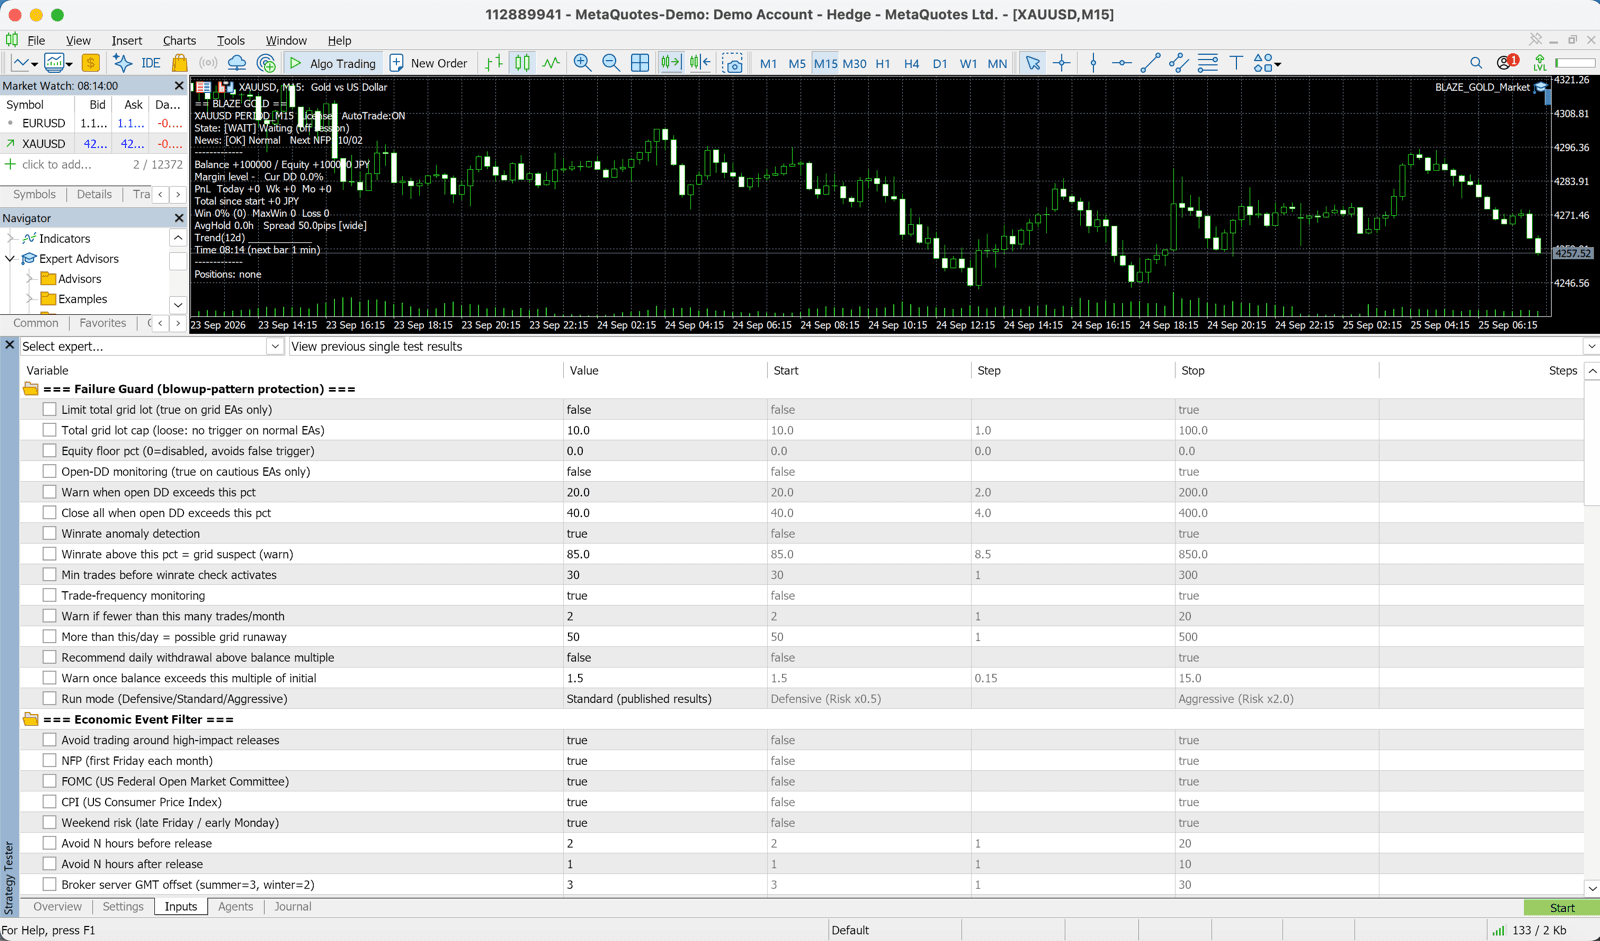Switch to the Agents tab
Image resolution: width=1600 pixels, height=941 pixels.
235,906
